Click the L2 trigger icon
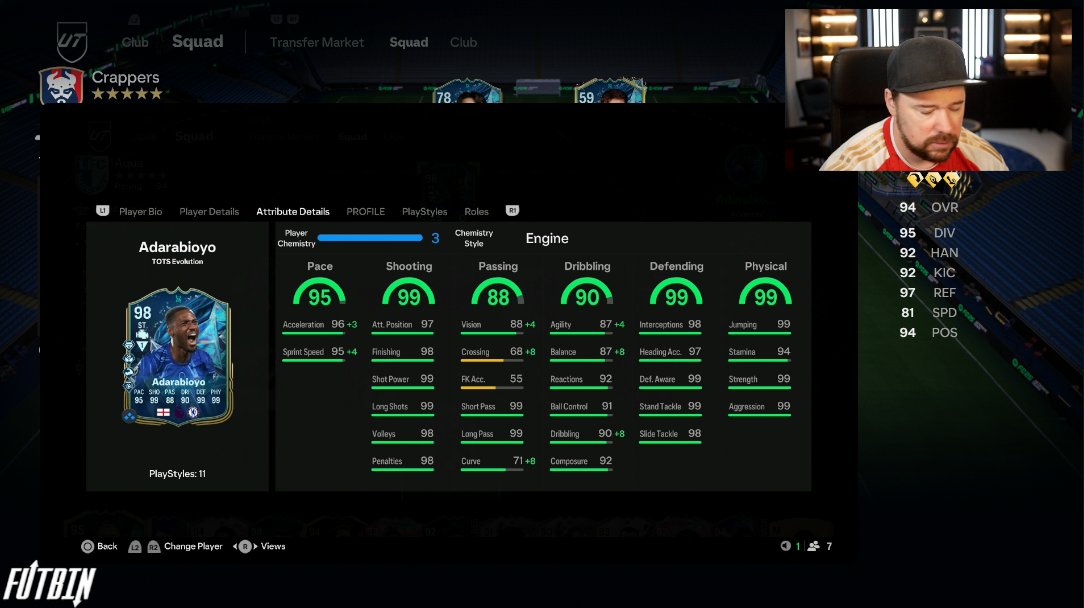The width and height of the screenshot is (1084, 608). (135, 546)
